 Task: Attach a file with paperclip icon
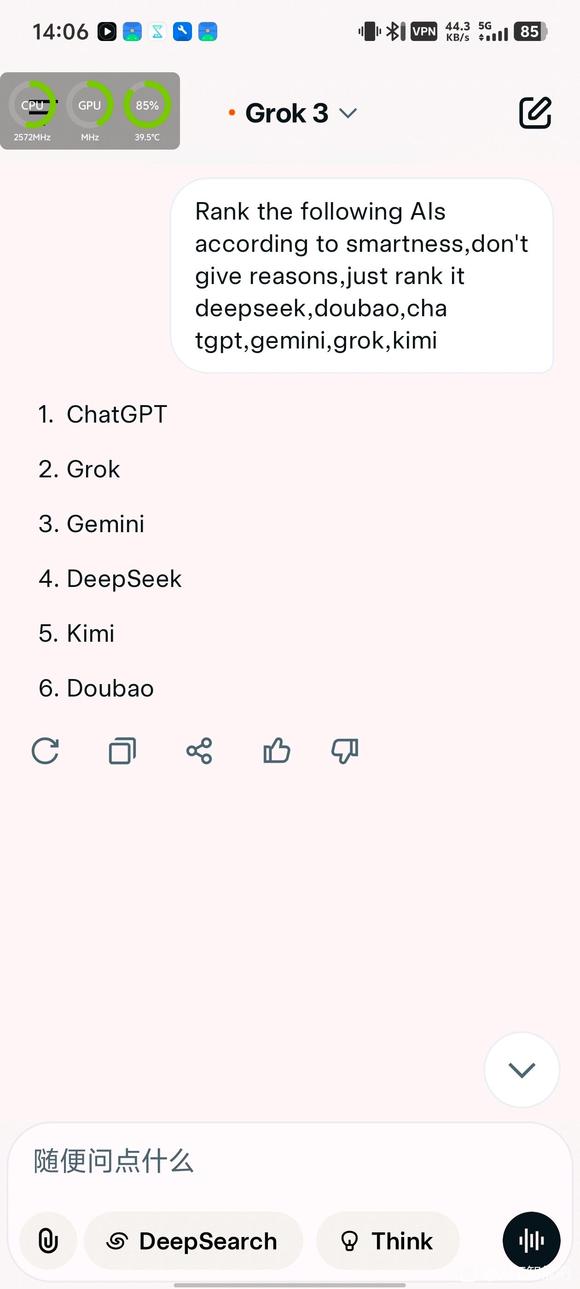click(x=47, y=1241)
